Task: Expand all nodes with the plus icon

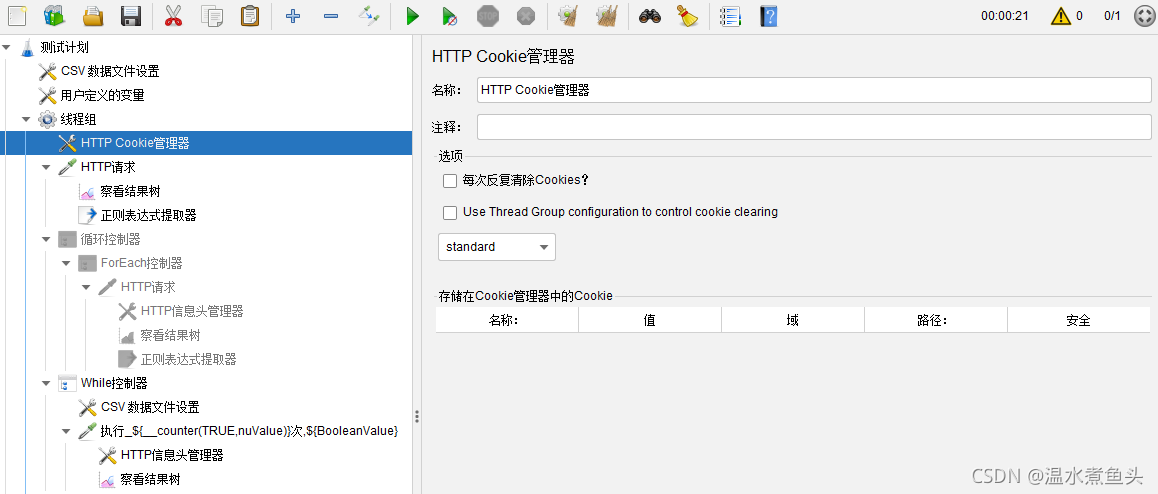Action: [x=292, y=15]
